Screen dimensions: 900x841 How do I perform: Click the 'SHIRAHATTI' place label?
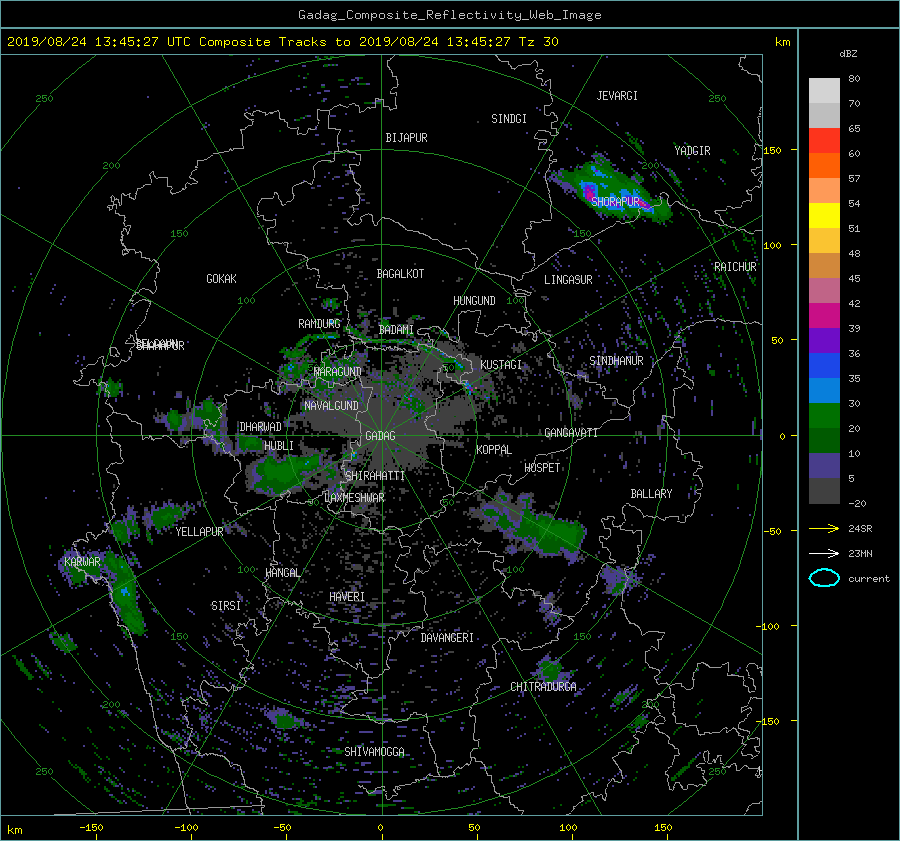click(375, 476)
